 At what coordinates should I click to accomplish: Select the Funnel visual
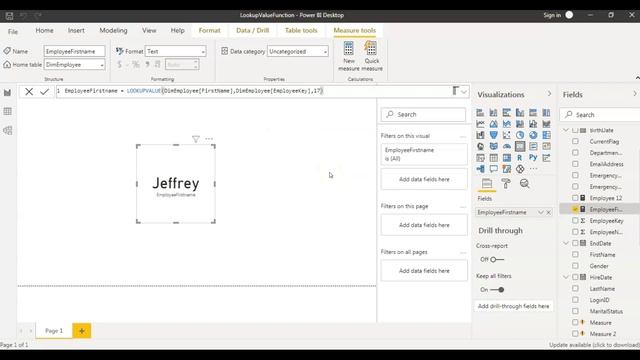(x=493, y=135)
